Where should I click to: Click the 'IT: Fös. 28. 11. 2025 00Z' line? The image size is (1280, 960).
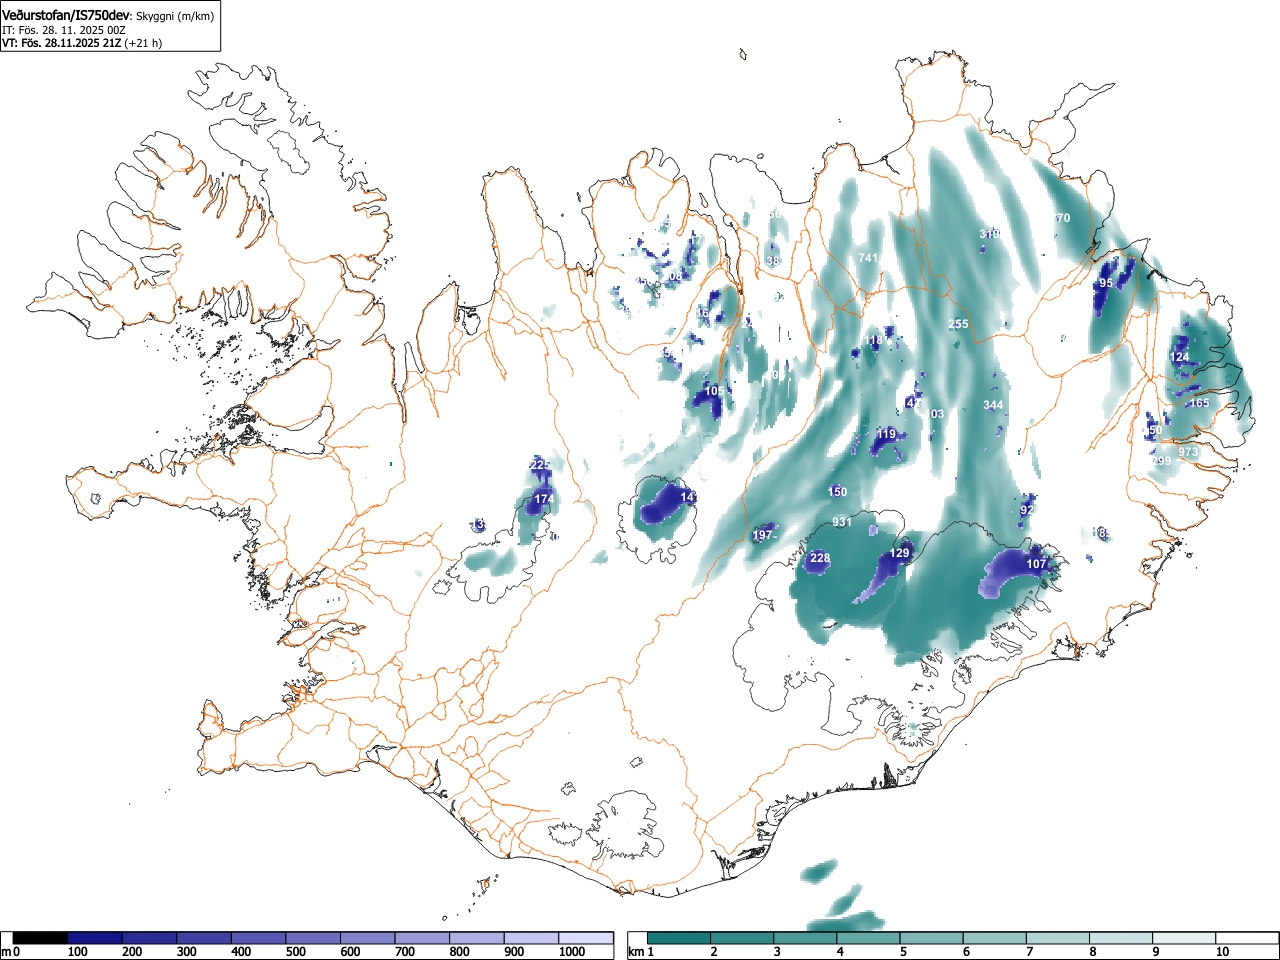tap(63, 30)
